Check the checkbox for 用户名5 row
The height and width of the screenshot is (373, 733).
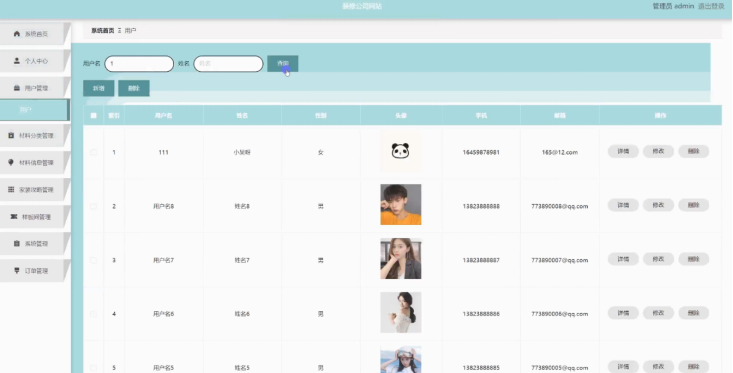[93, 367]
